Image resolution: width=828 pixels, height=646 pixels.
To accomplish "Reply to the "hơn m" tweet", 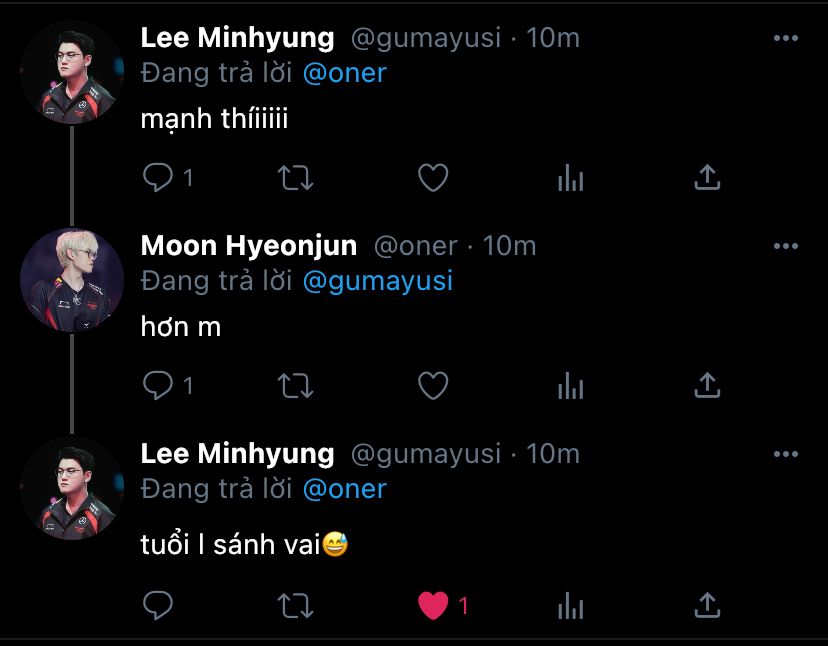I will (x=158, y=385).
